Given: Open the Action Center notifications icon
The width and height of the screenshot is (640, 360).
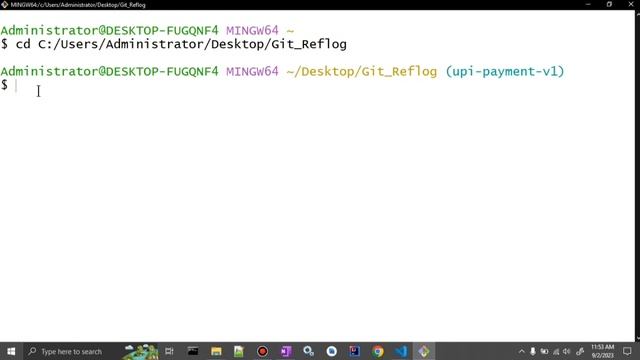Looking at the screenshot, I should point(627,351).
